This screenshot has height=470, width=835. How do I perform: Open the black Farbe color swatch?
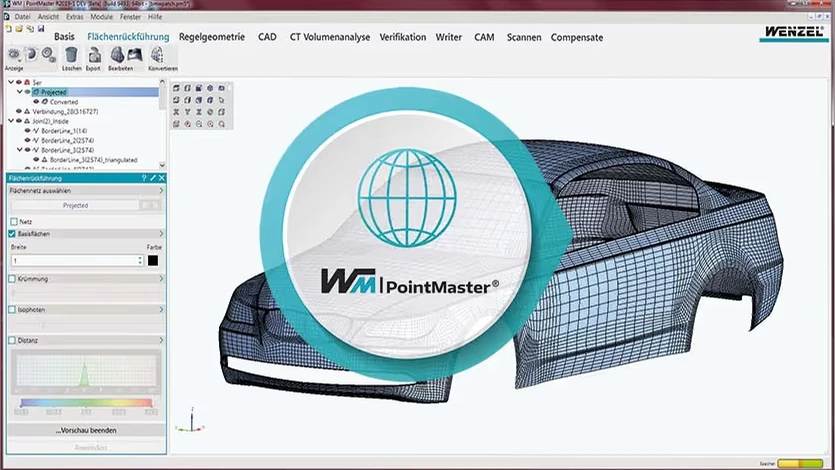click(x=153, y=260)
